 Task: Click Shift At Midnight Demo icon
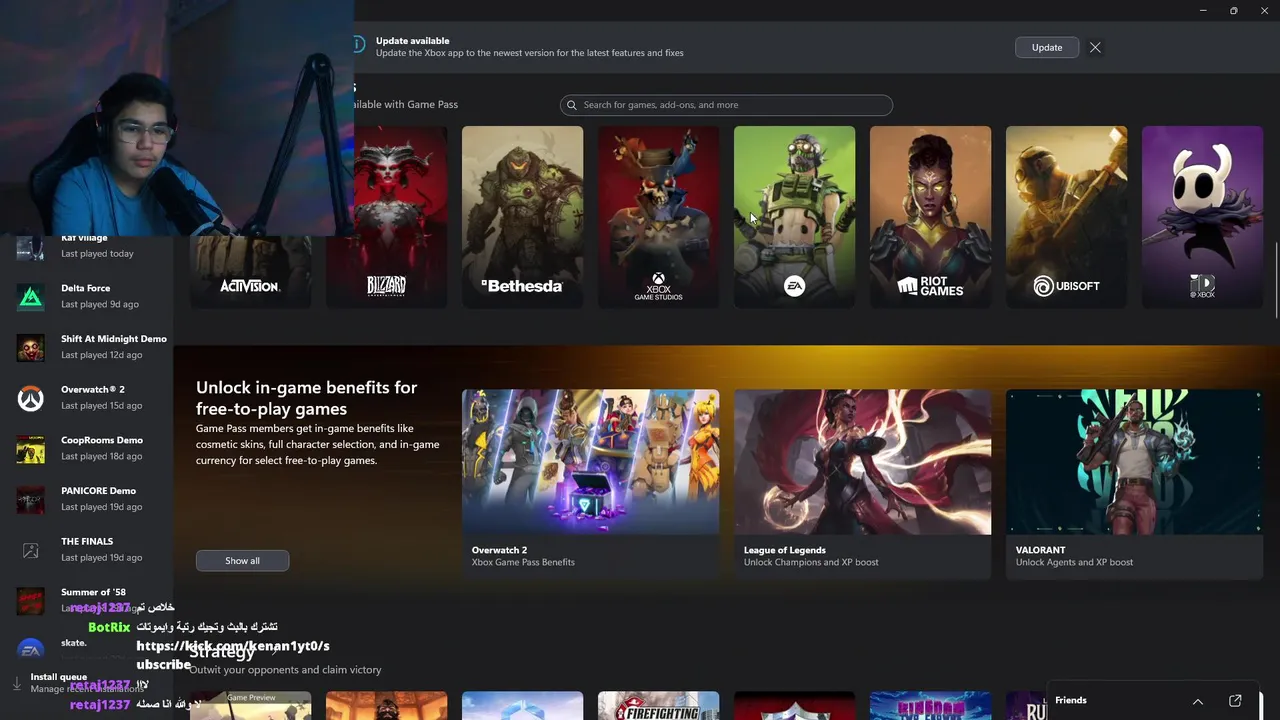tap(30, 347)
